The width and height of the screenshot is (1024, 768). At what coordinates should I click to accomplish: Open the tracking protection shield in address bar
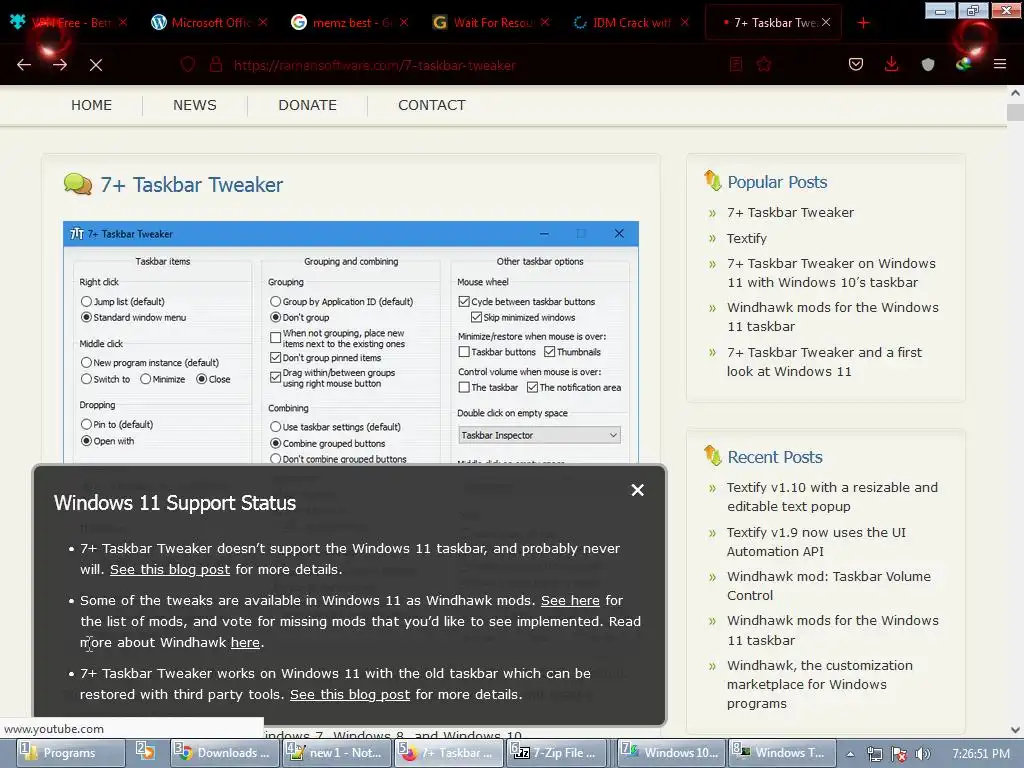[x=188, y=65]
